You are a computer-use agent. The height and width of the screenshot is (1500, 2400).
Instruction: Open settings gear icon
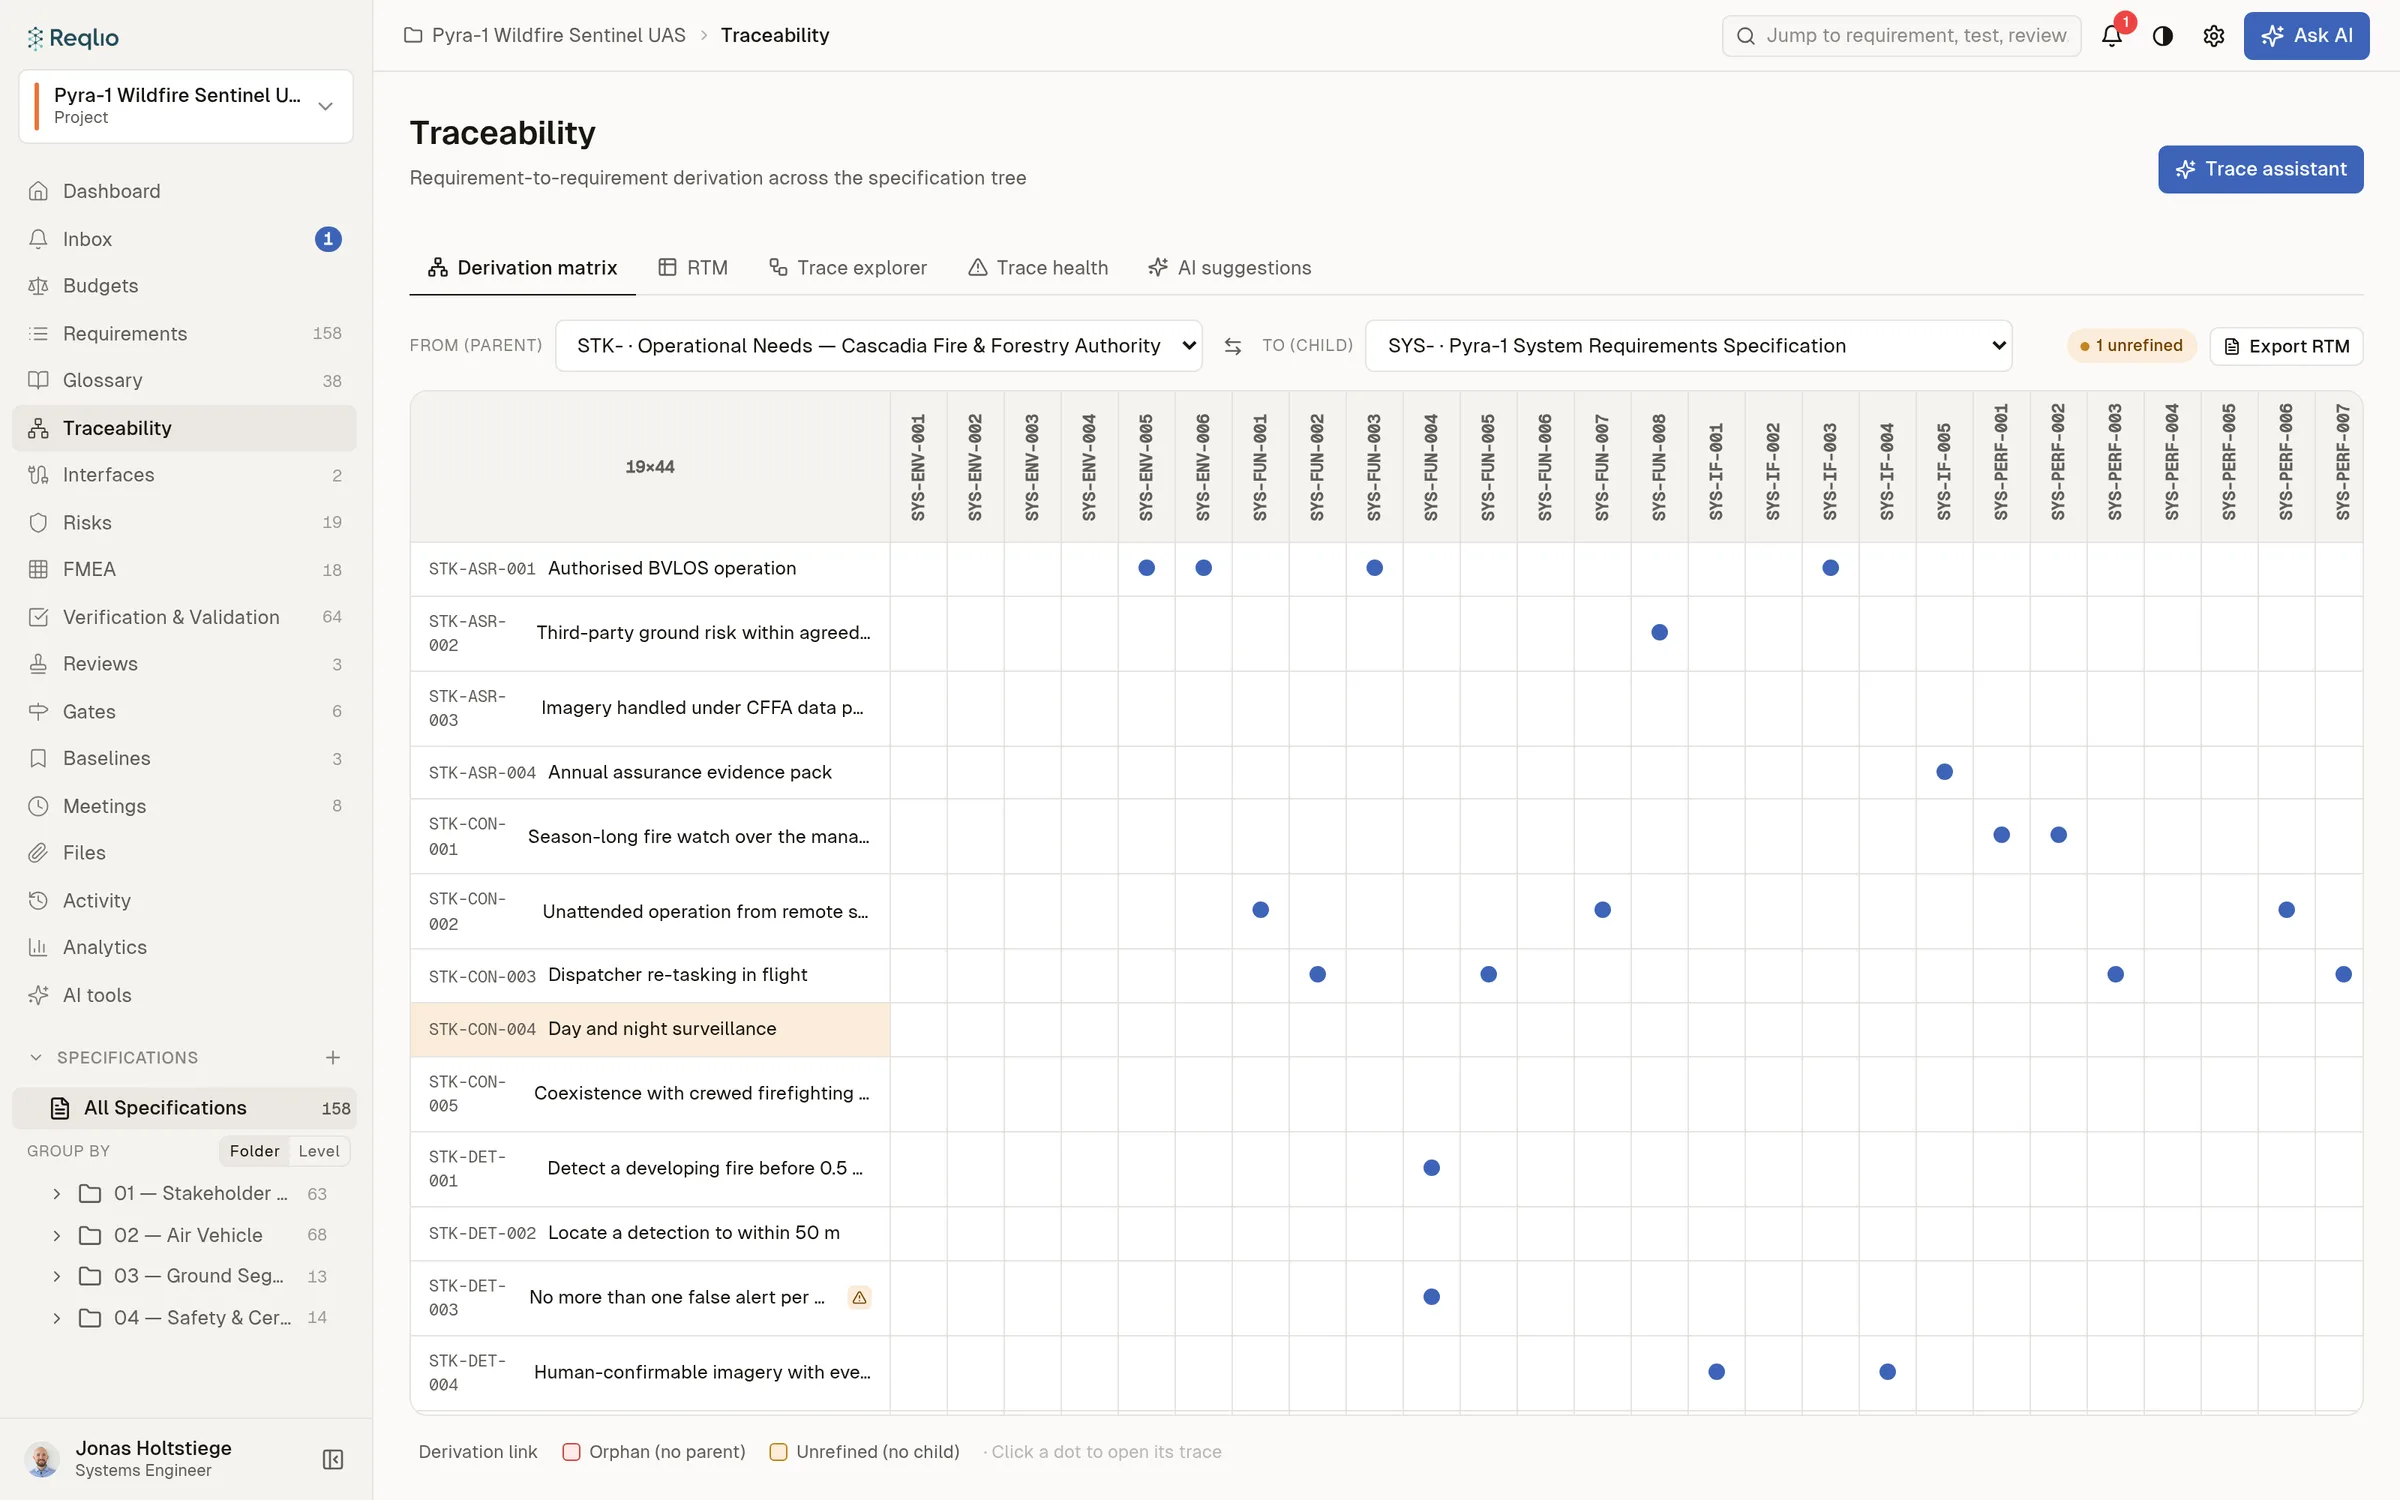[2214, 36]
